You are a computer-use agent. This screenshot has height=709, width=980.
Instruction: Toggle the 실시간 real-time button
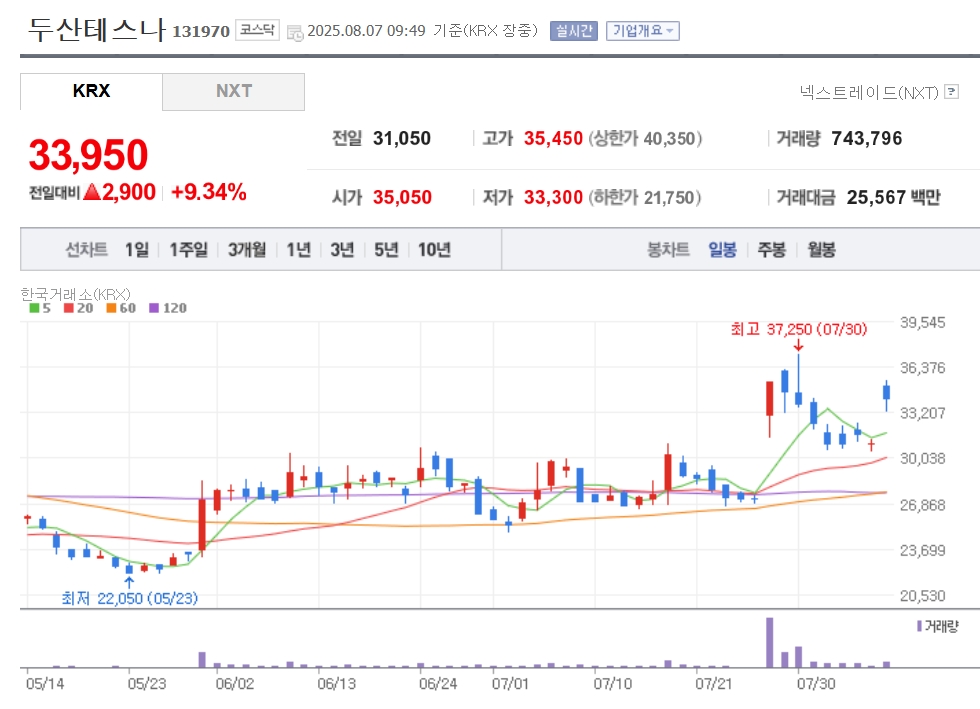tap(574, 31)
